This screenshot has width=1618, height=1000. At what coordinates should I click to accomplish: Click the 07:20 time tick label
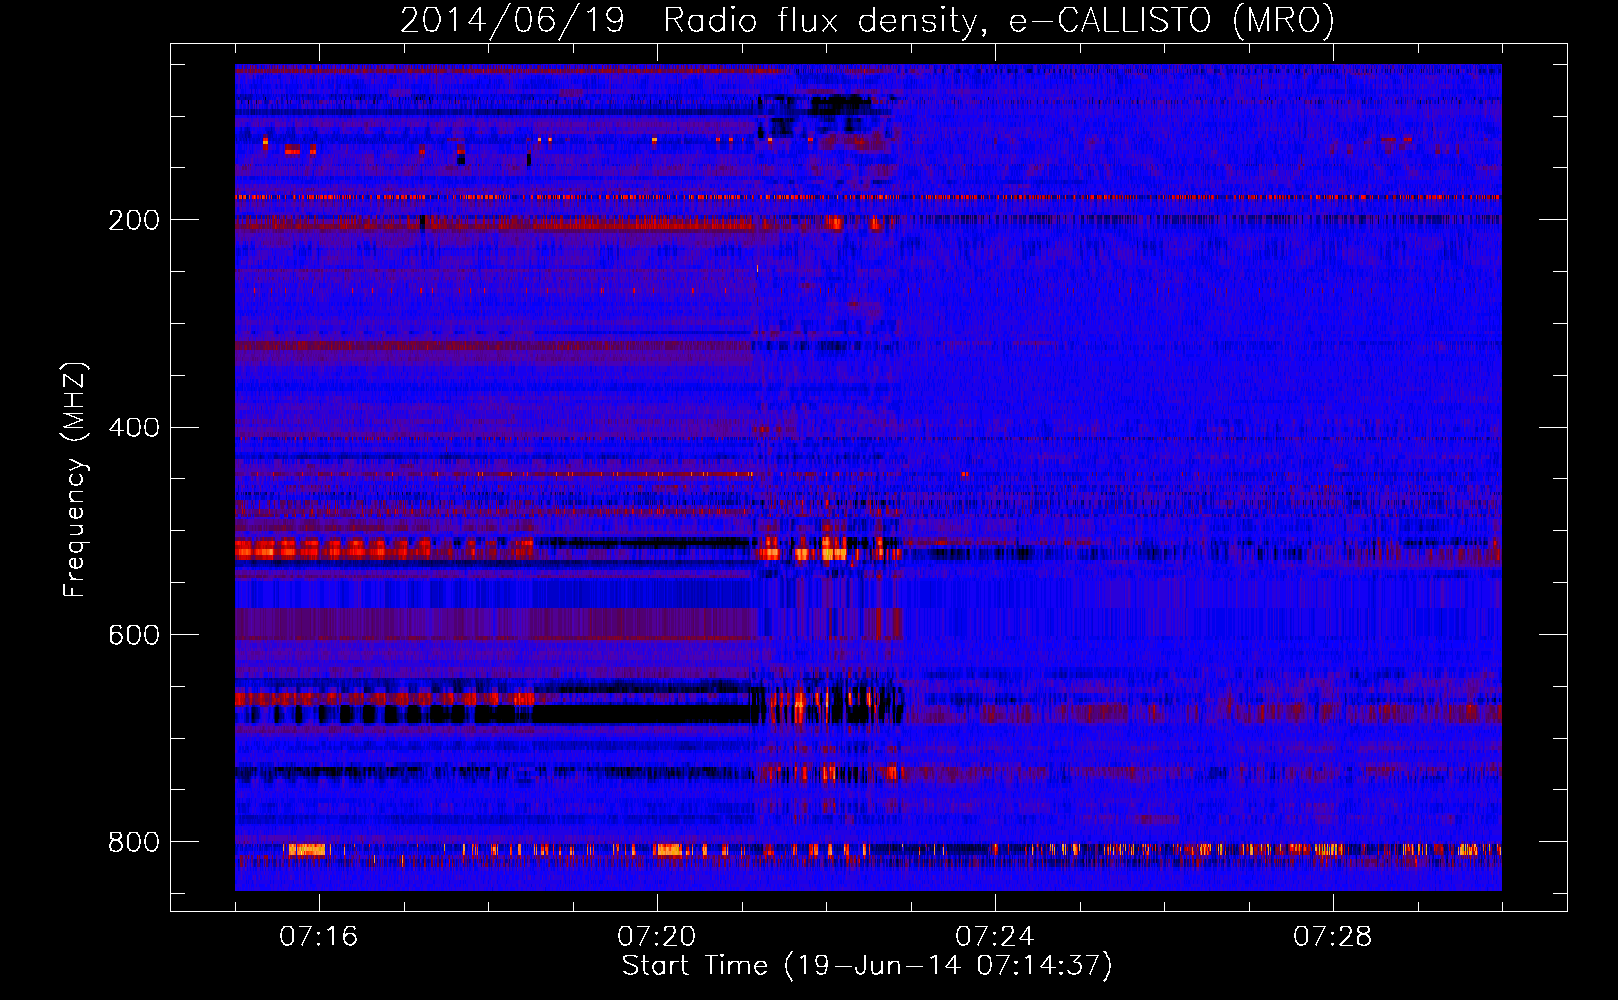coord(656,937)
